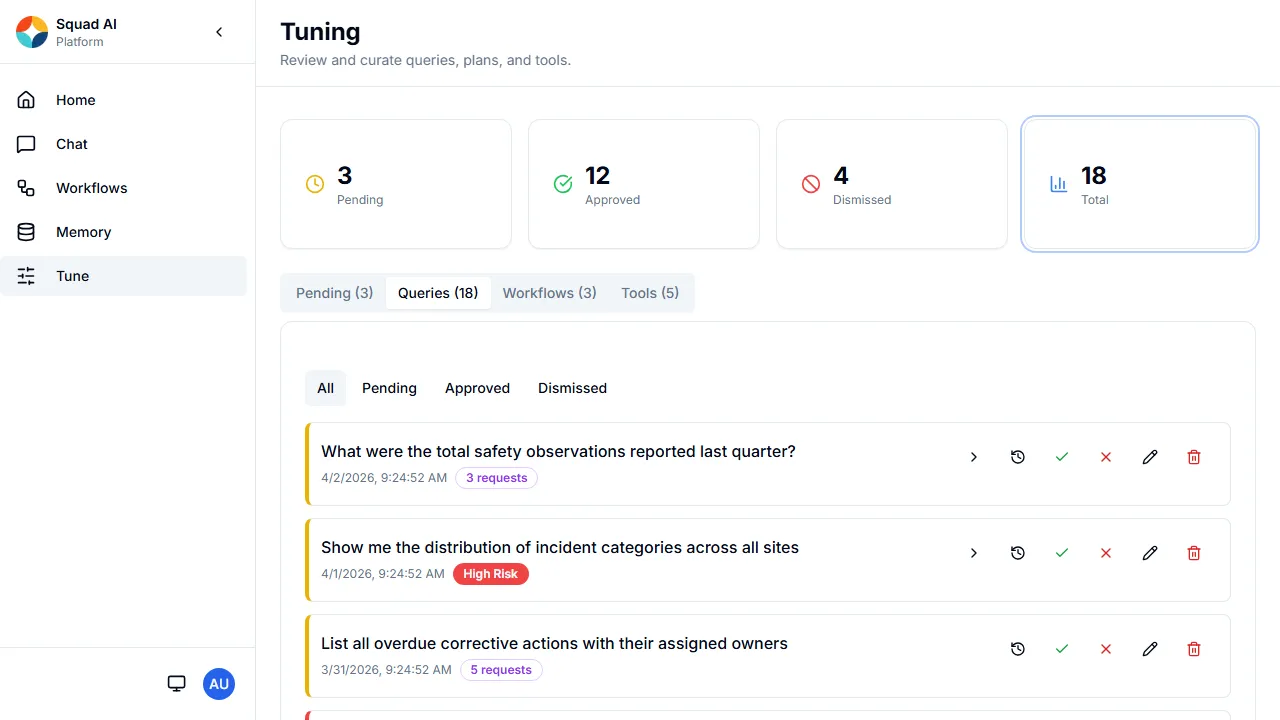This screenshot has height=720, width=1280.
Task: View history of incident categories query
Action: tap(1018, 553)
